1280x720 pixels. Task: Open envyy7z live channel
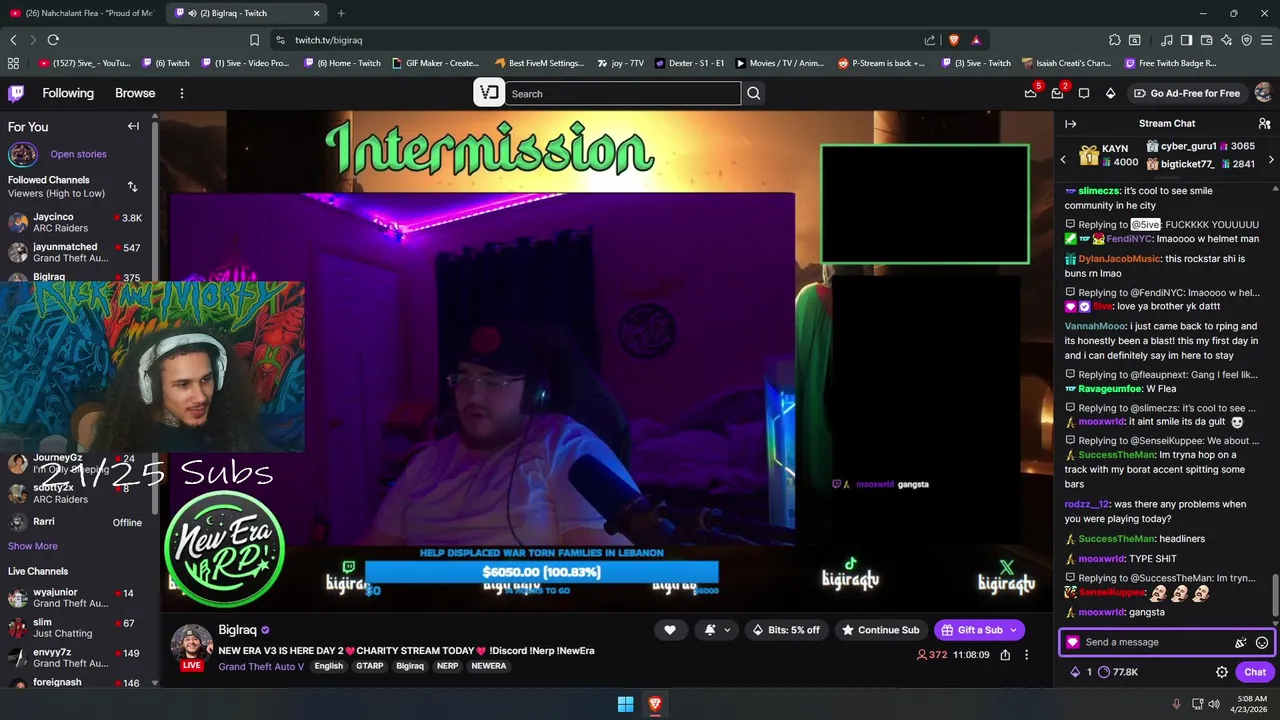(76, 658)
